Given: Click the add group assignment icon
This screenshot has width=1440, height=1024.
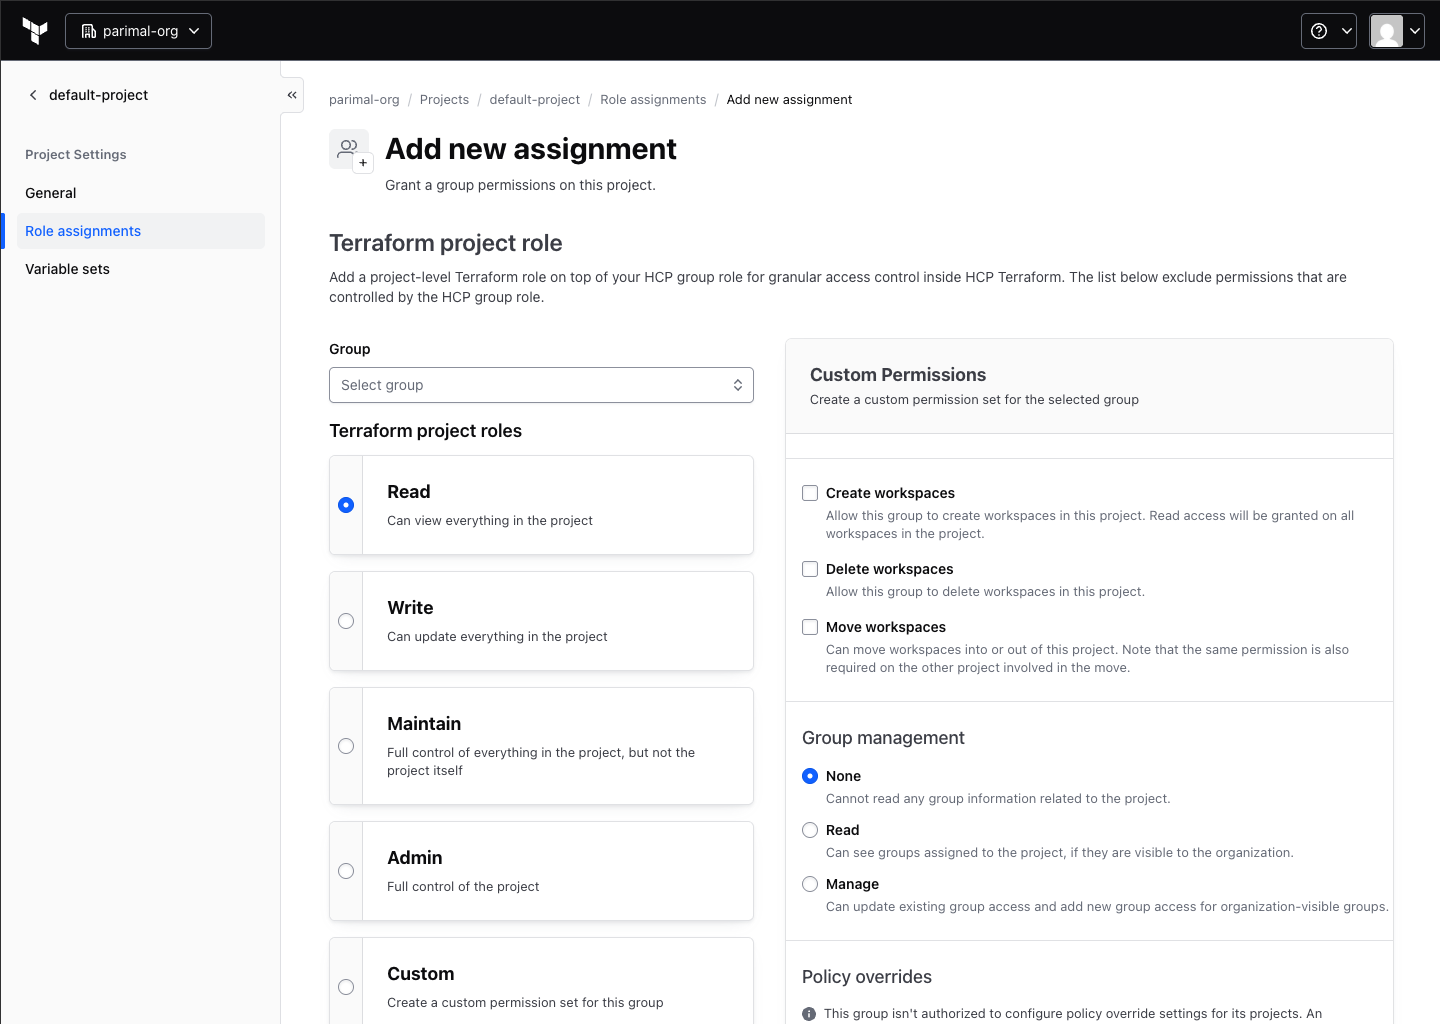Looking at the screenshot, I should [x=350, y=151].
